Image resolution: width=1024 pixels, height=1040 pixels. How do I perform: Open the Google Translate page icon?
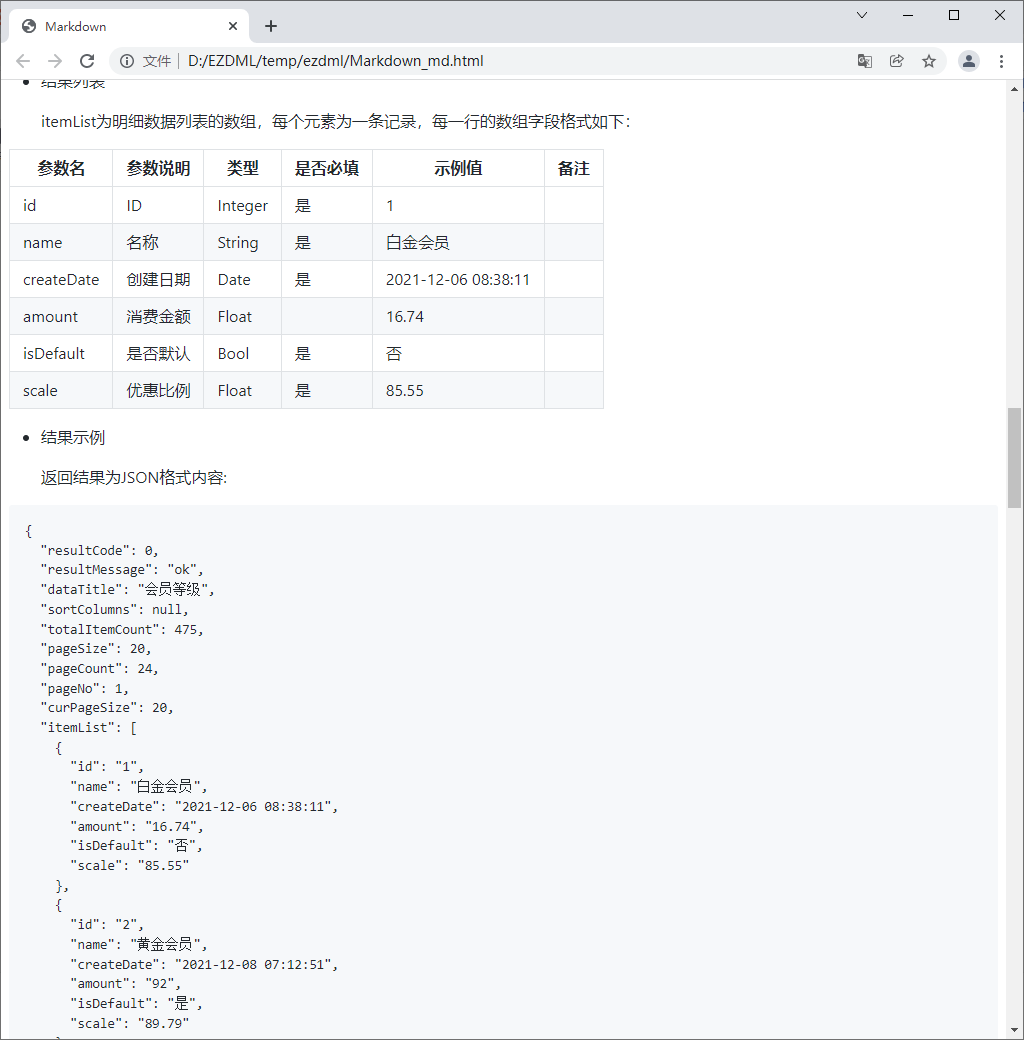(864, 60)
